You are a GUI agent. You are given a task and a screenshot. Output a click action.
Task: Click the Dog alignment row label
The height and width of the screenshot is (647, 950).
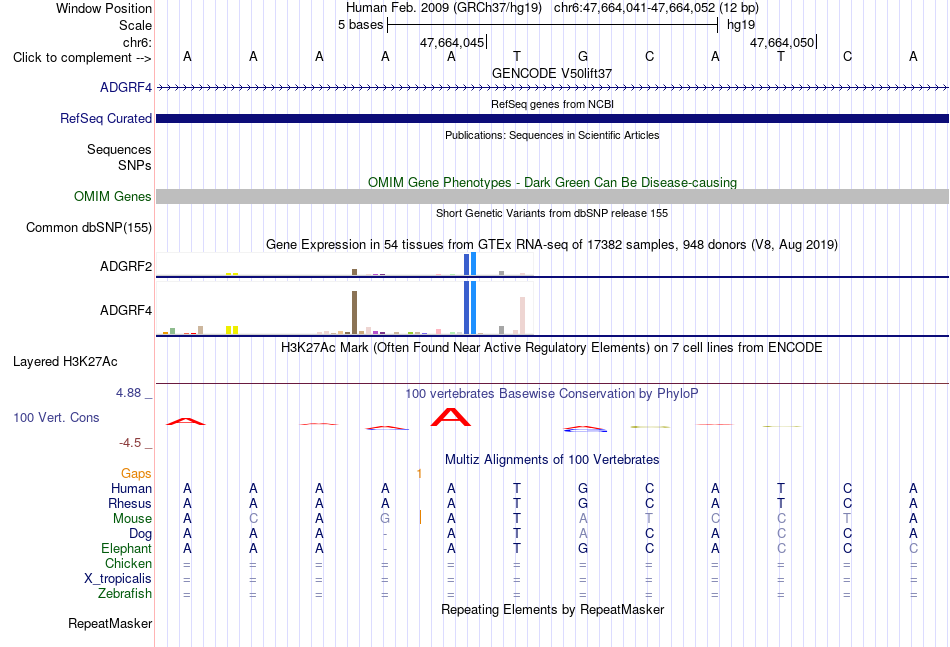coord(141,534)
